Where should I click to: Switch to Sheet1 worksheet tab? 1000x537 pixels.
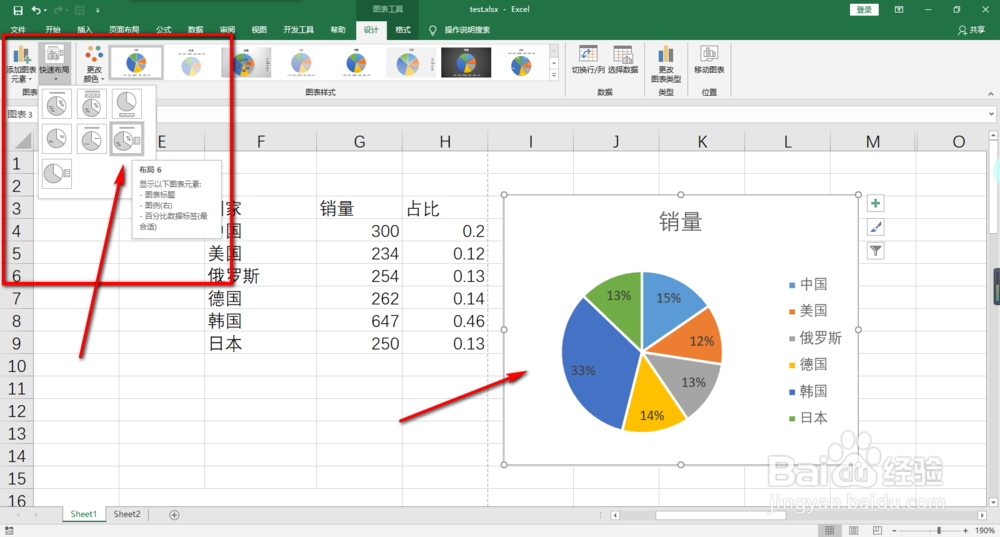[x=84, y=514]
